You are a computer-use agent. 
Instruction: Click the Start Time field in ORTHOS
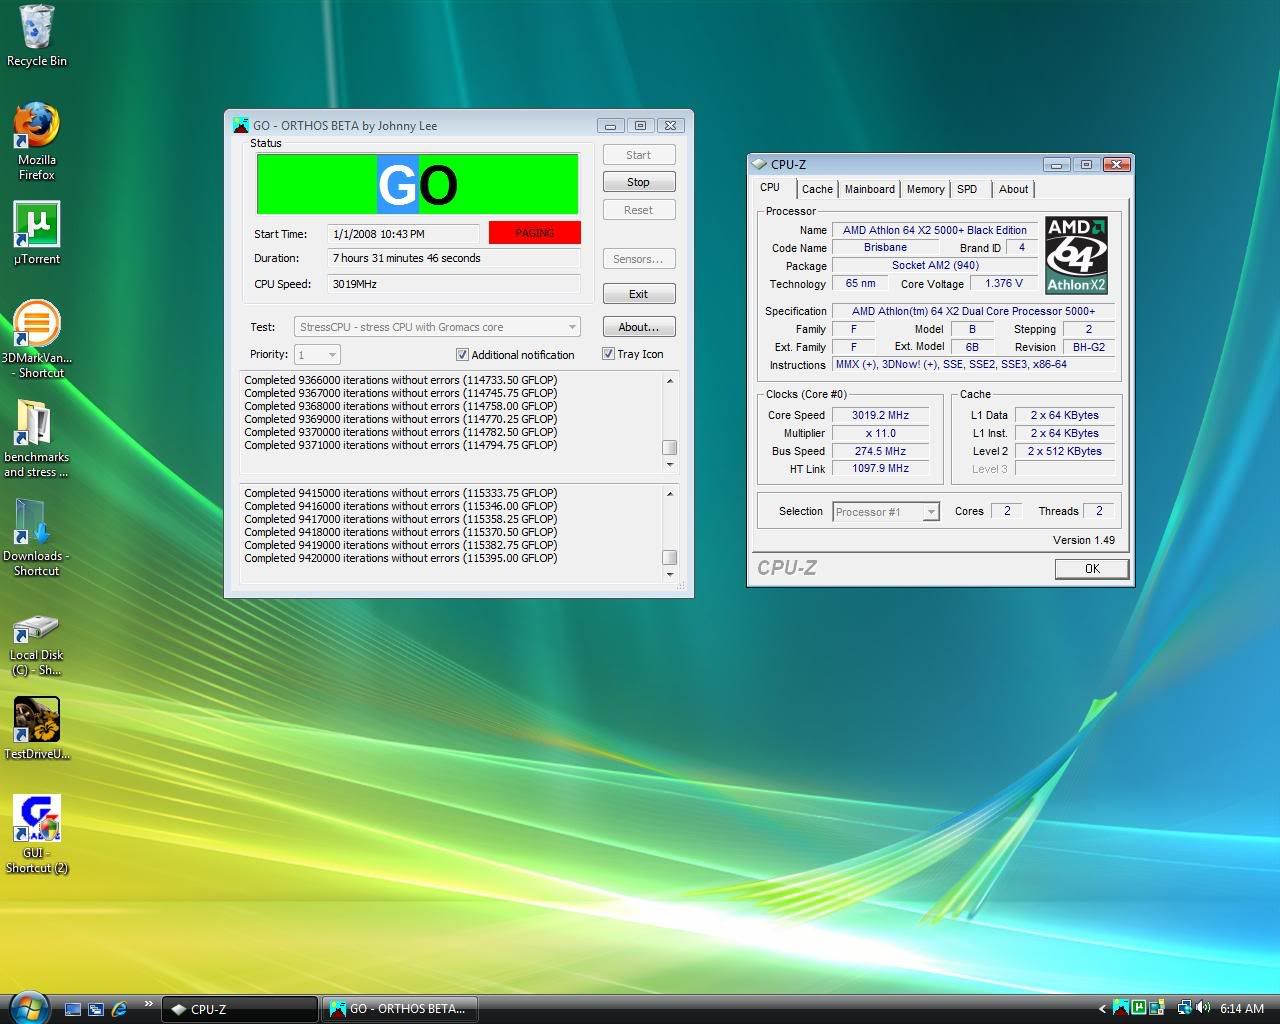click(403, 234)
